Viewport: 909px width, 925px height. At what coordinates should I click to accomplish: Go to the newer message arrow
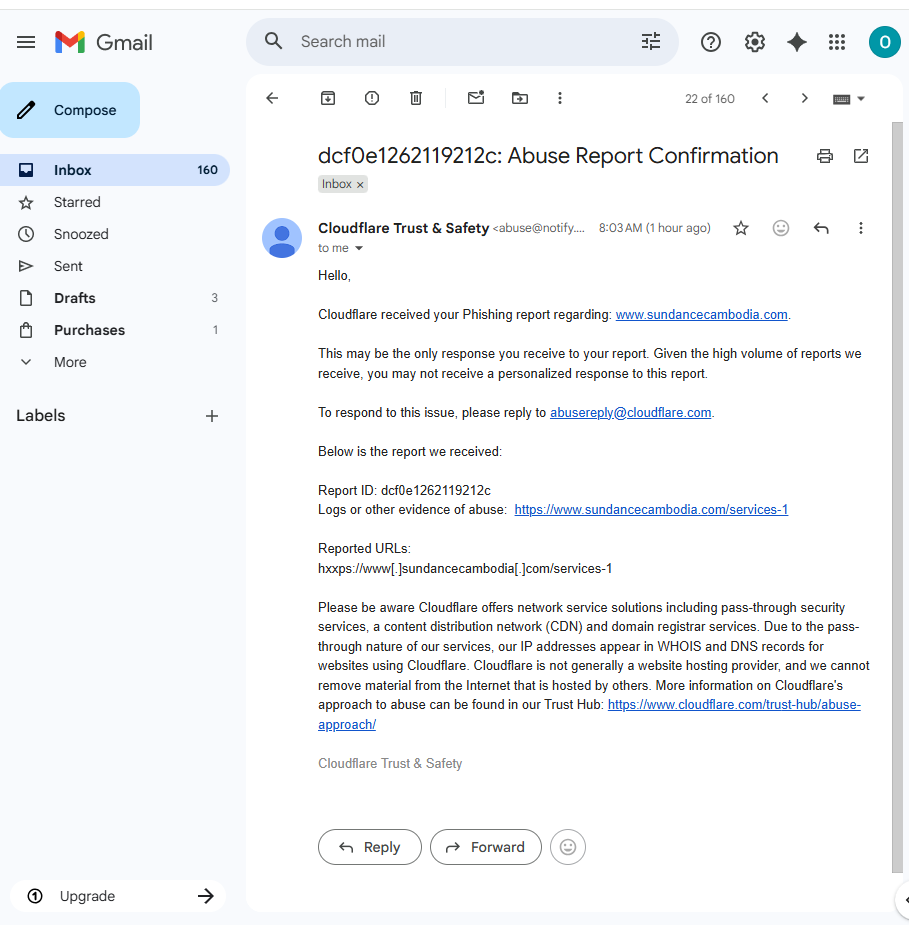[765, 98]
